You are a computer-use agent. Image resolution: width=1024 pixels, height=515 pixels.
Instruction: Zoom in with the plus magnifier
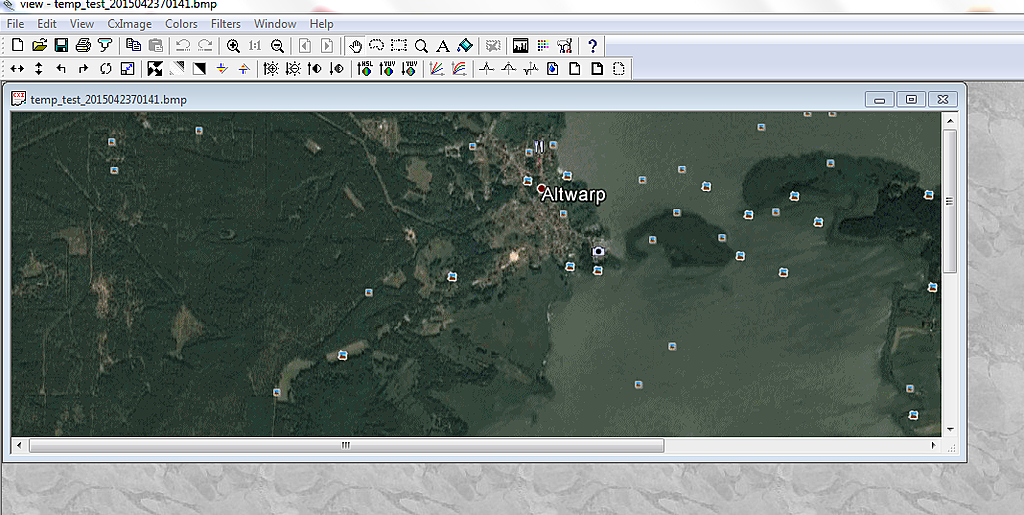click(x=233, y=46)
